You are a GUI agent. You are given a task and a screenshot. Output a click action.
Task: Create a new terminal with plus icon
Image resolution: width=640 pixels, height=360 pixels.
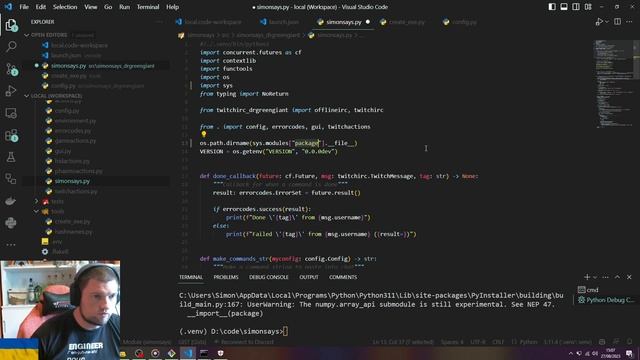[x=587, y=277]
